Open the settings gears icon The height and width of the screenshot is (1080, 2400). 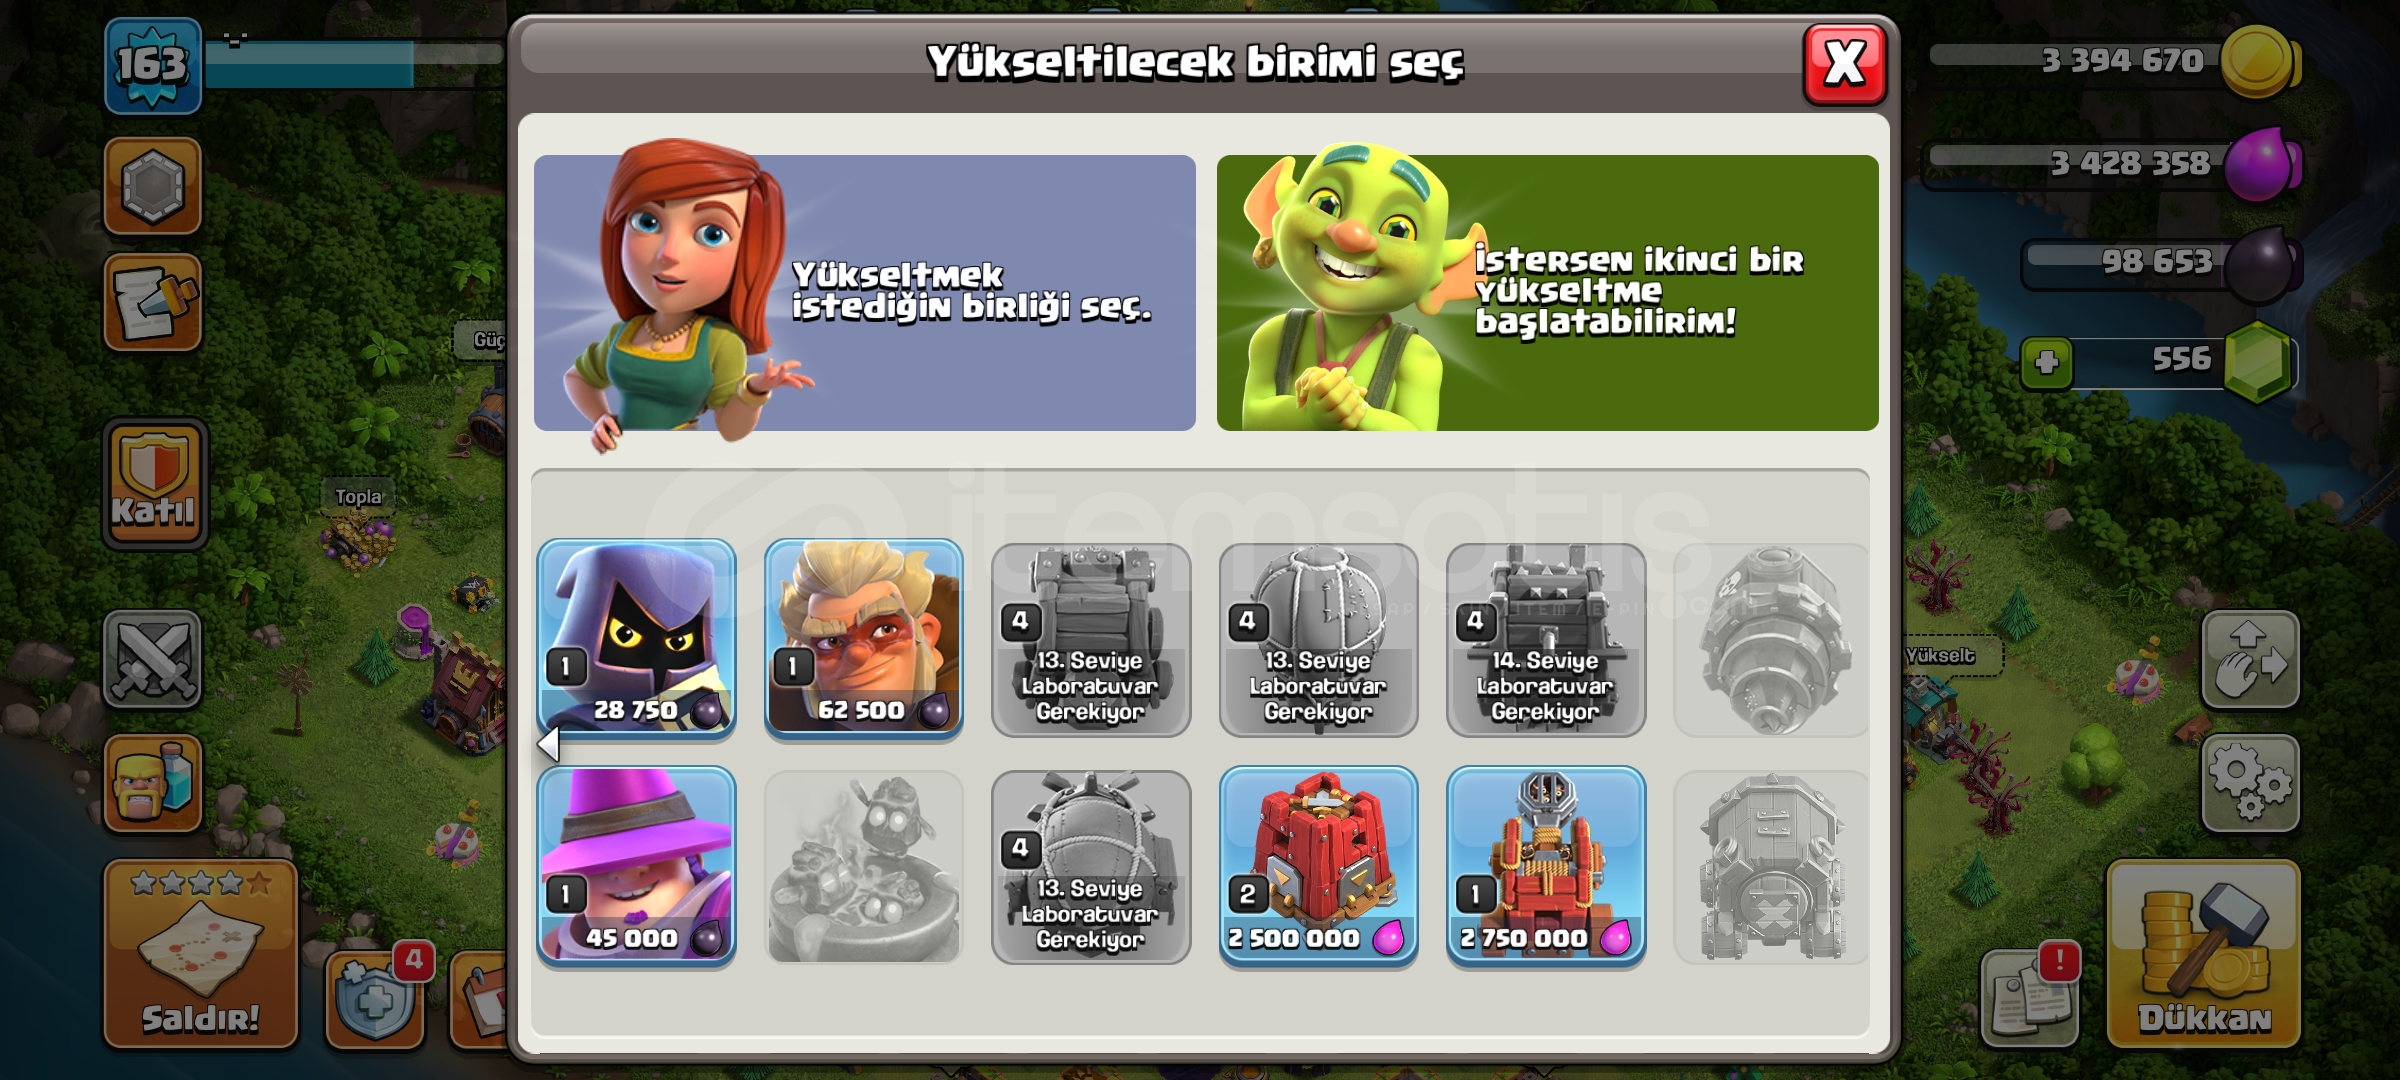[2250, 783]
